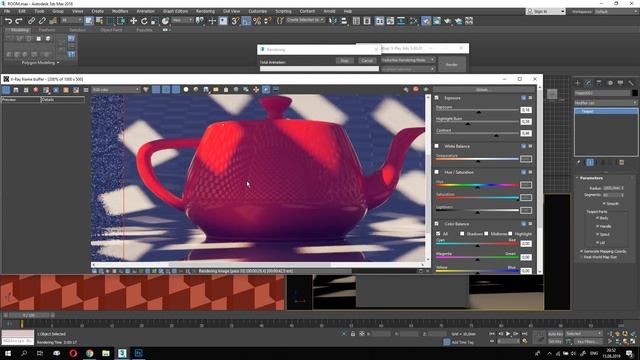Activate the Select and Move tool
Viewport: 640px width, 360px height.
point(133,21)
